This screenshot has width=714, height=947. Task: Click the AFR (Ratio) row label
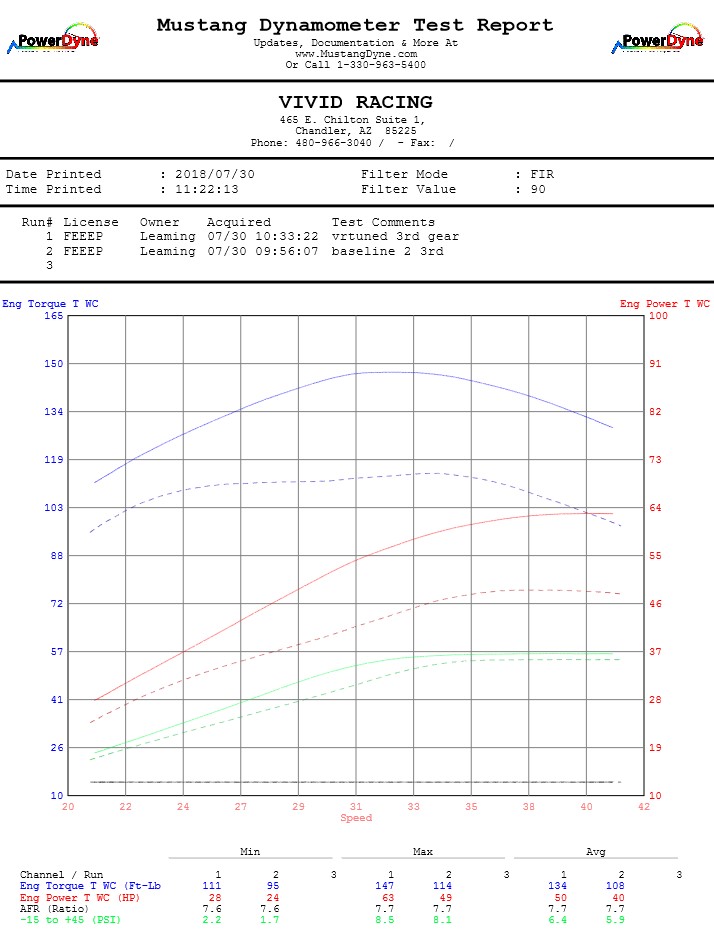pos(54,908)
